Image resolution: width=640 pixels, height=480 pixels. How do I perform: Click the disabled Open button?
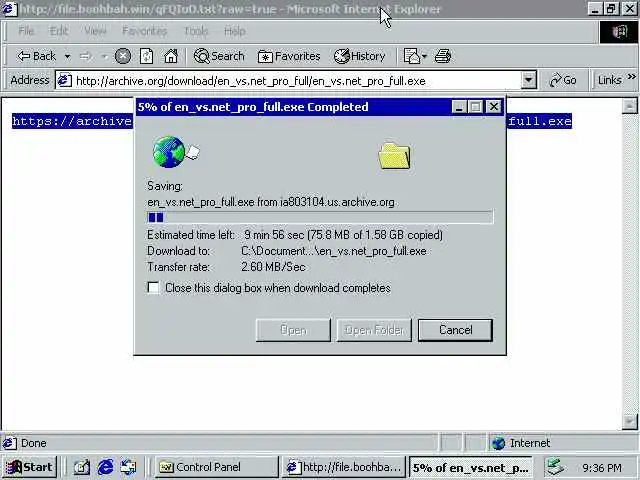293,330
